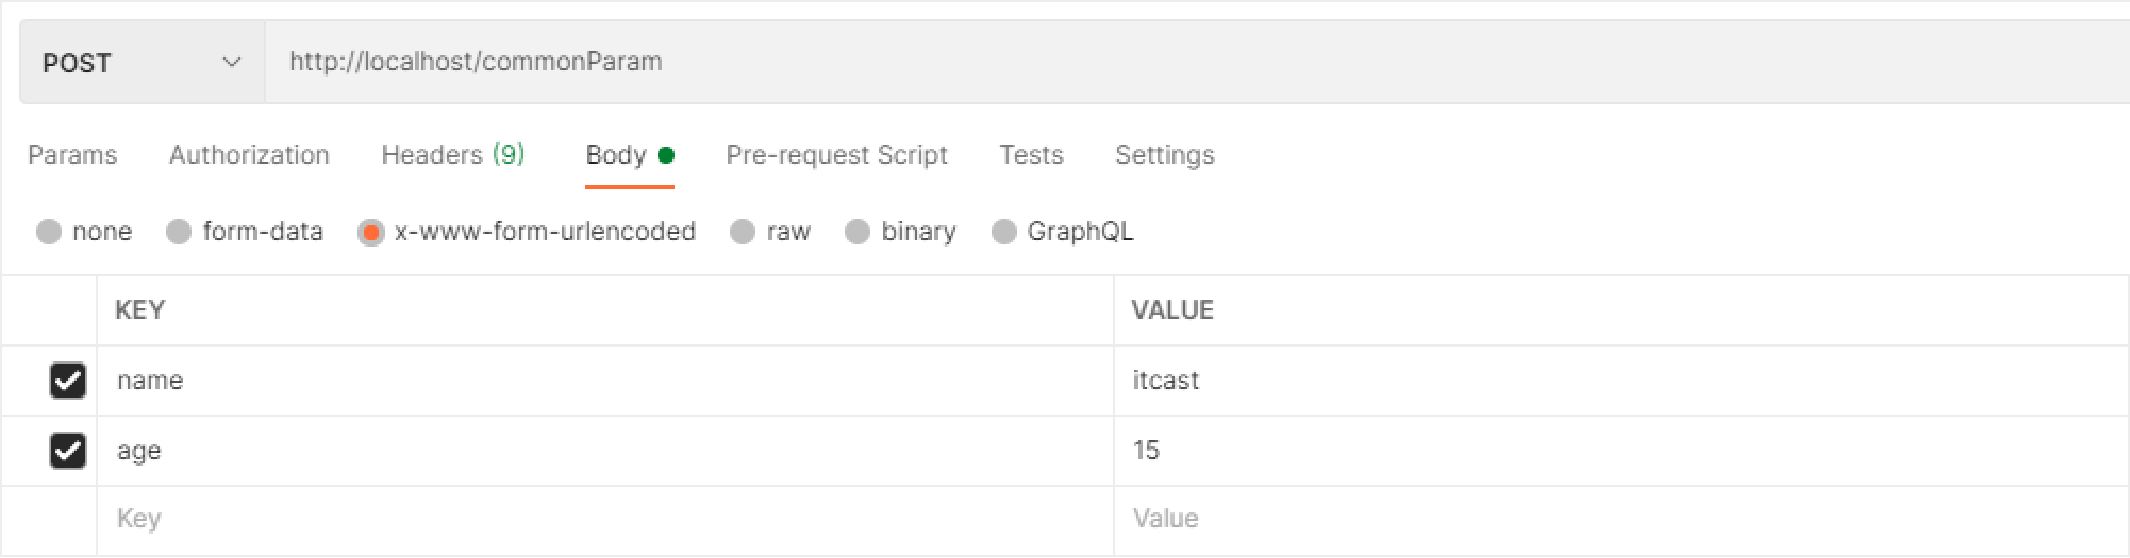
Task: Open the Pre-request Script tab
Action: pos(836,155)
